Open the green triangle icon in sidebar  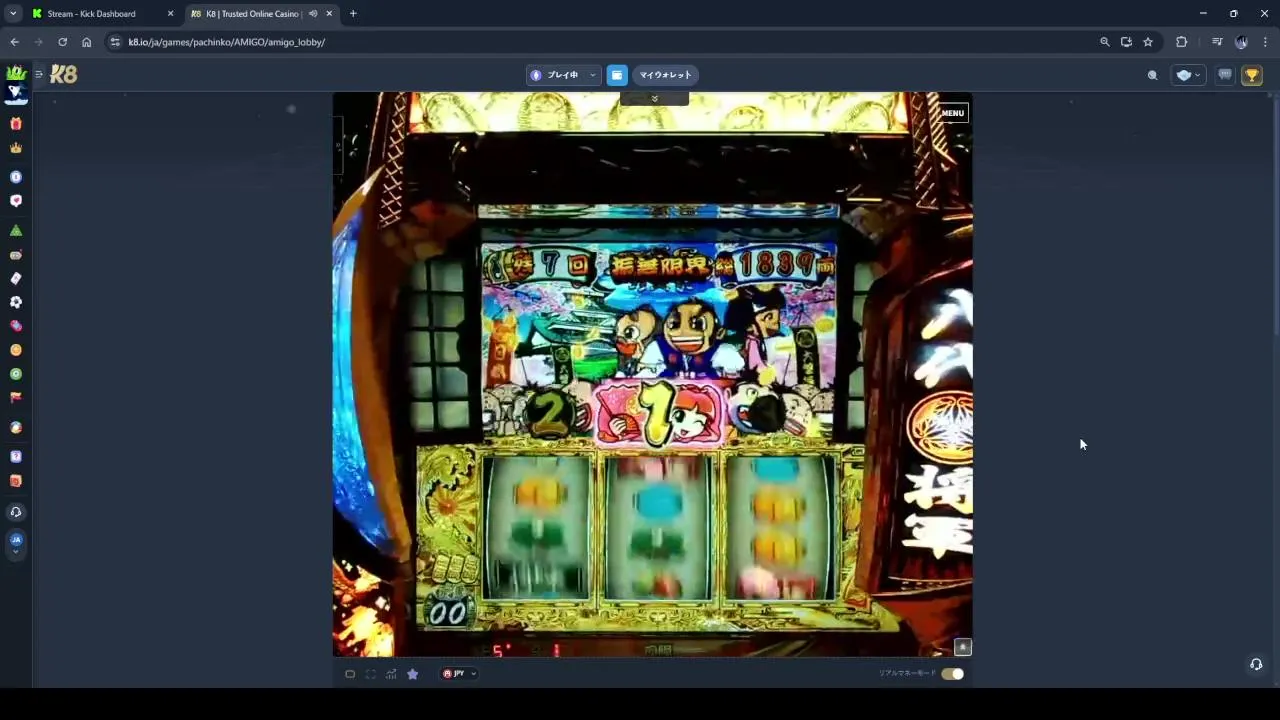tap(16, 230)
